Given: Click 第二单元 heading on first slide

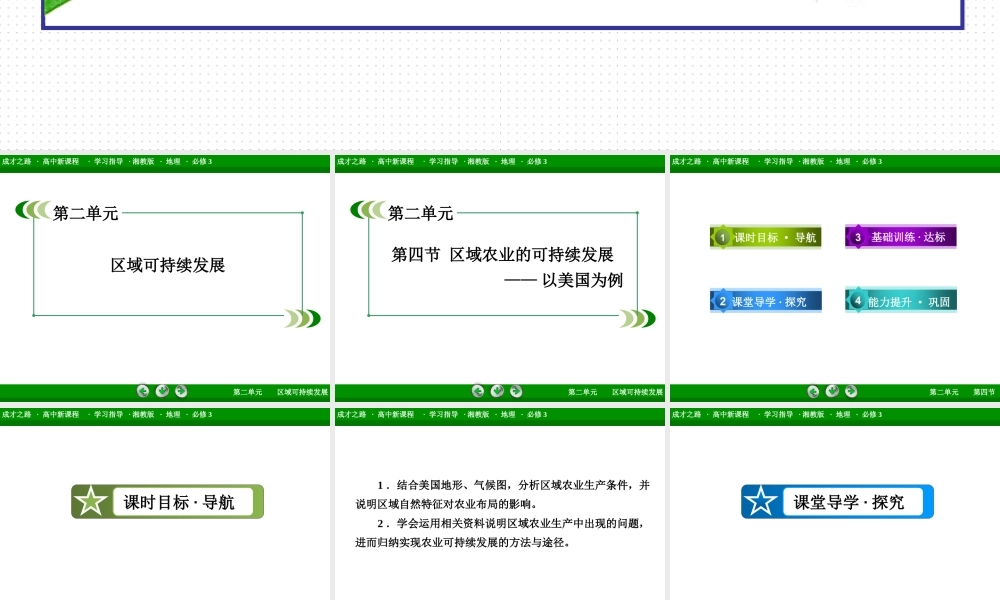Looking at the screenshot, I should tap(86, 213).
